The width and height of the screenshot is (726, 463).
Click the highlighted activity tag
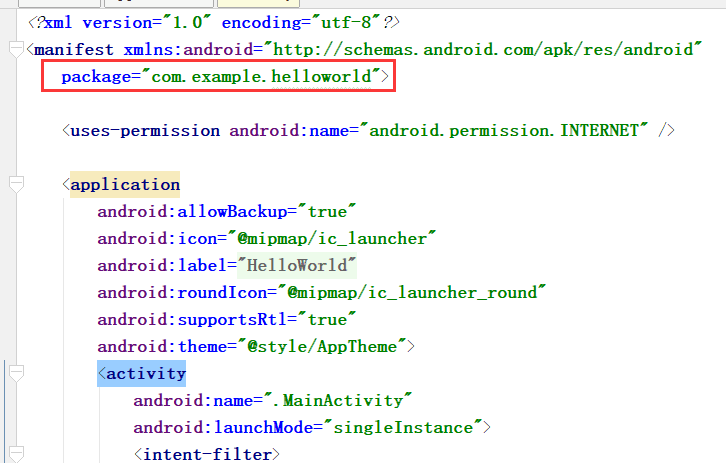pos(142,374)
